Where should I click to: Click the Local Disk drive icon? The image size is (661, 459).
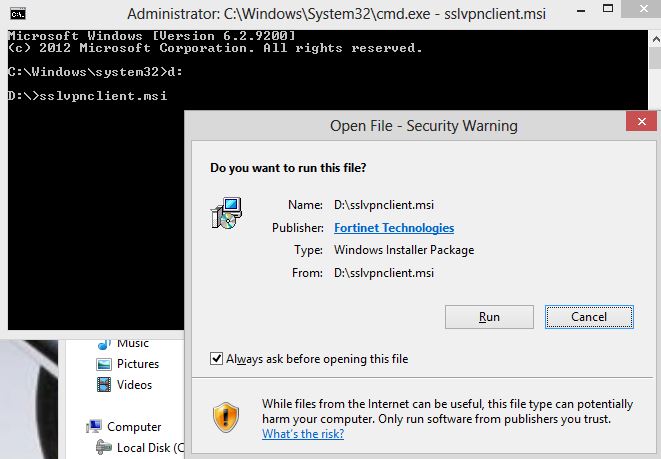pos(104,447)
